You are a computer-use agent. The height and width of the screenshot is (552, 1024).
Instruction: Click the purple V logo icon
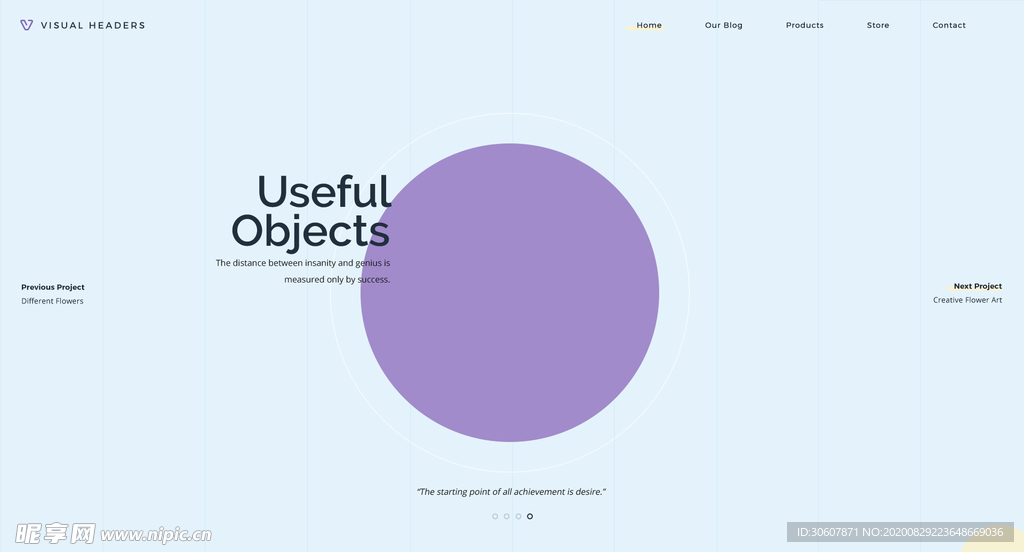pos(26,25)
